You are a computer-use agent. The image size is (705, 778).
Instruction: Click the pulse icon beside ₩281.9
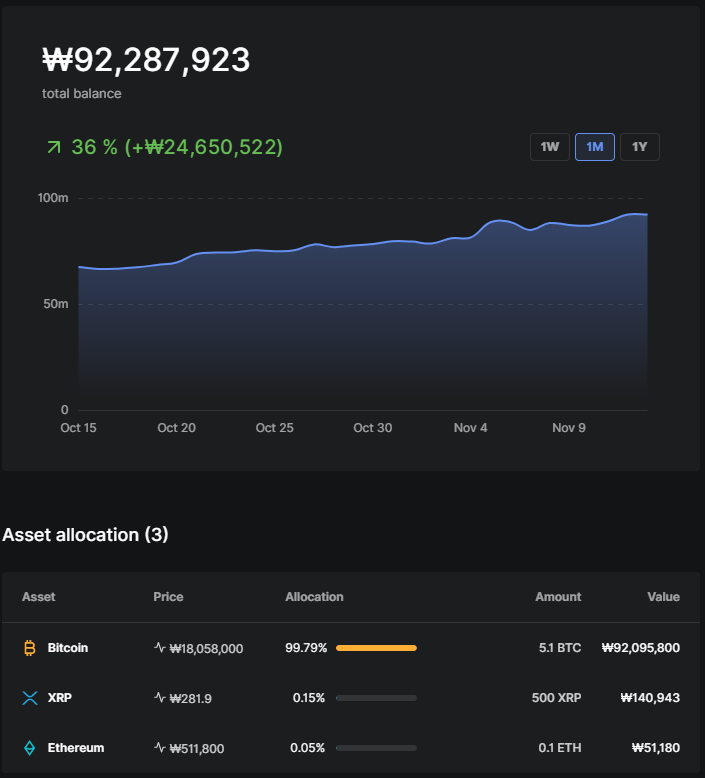pos(160,698)
